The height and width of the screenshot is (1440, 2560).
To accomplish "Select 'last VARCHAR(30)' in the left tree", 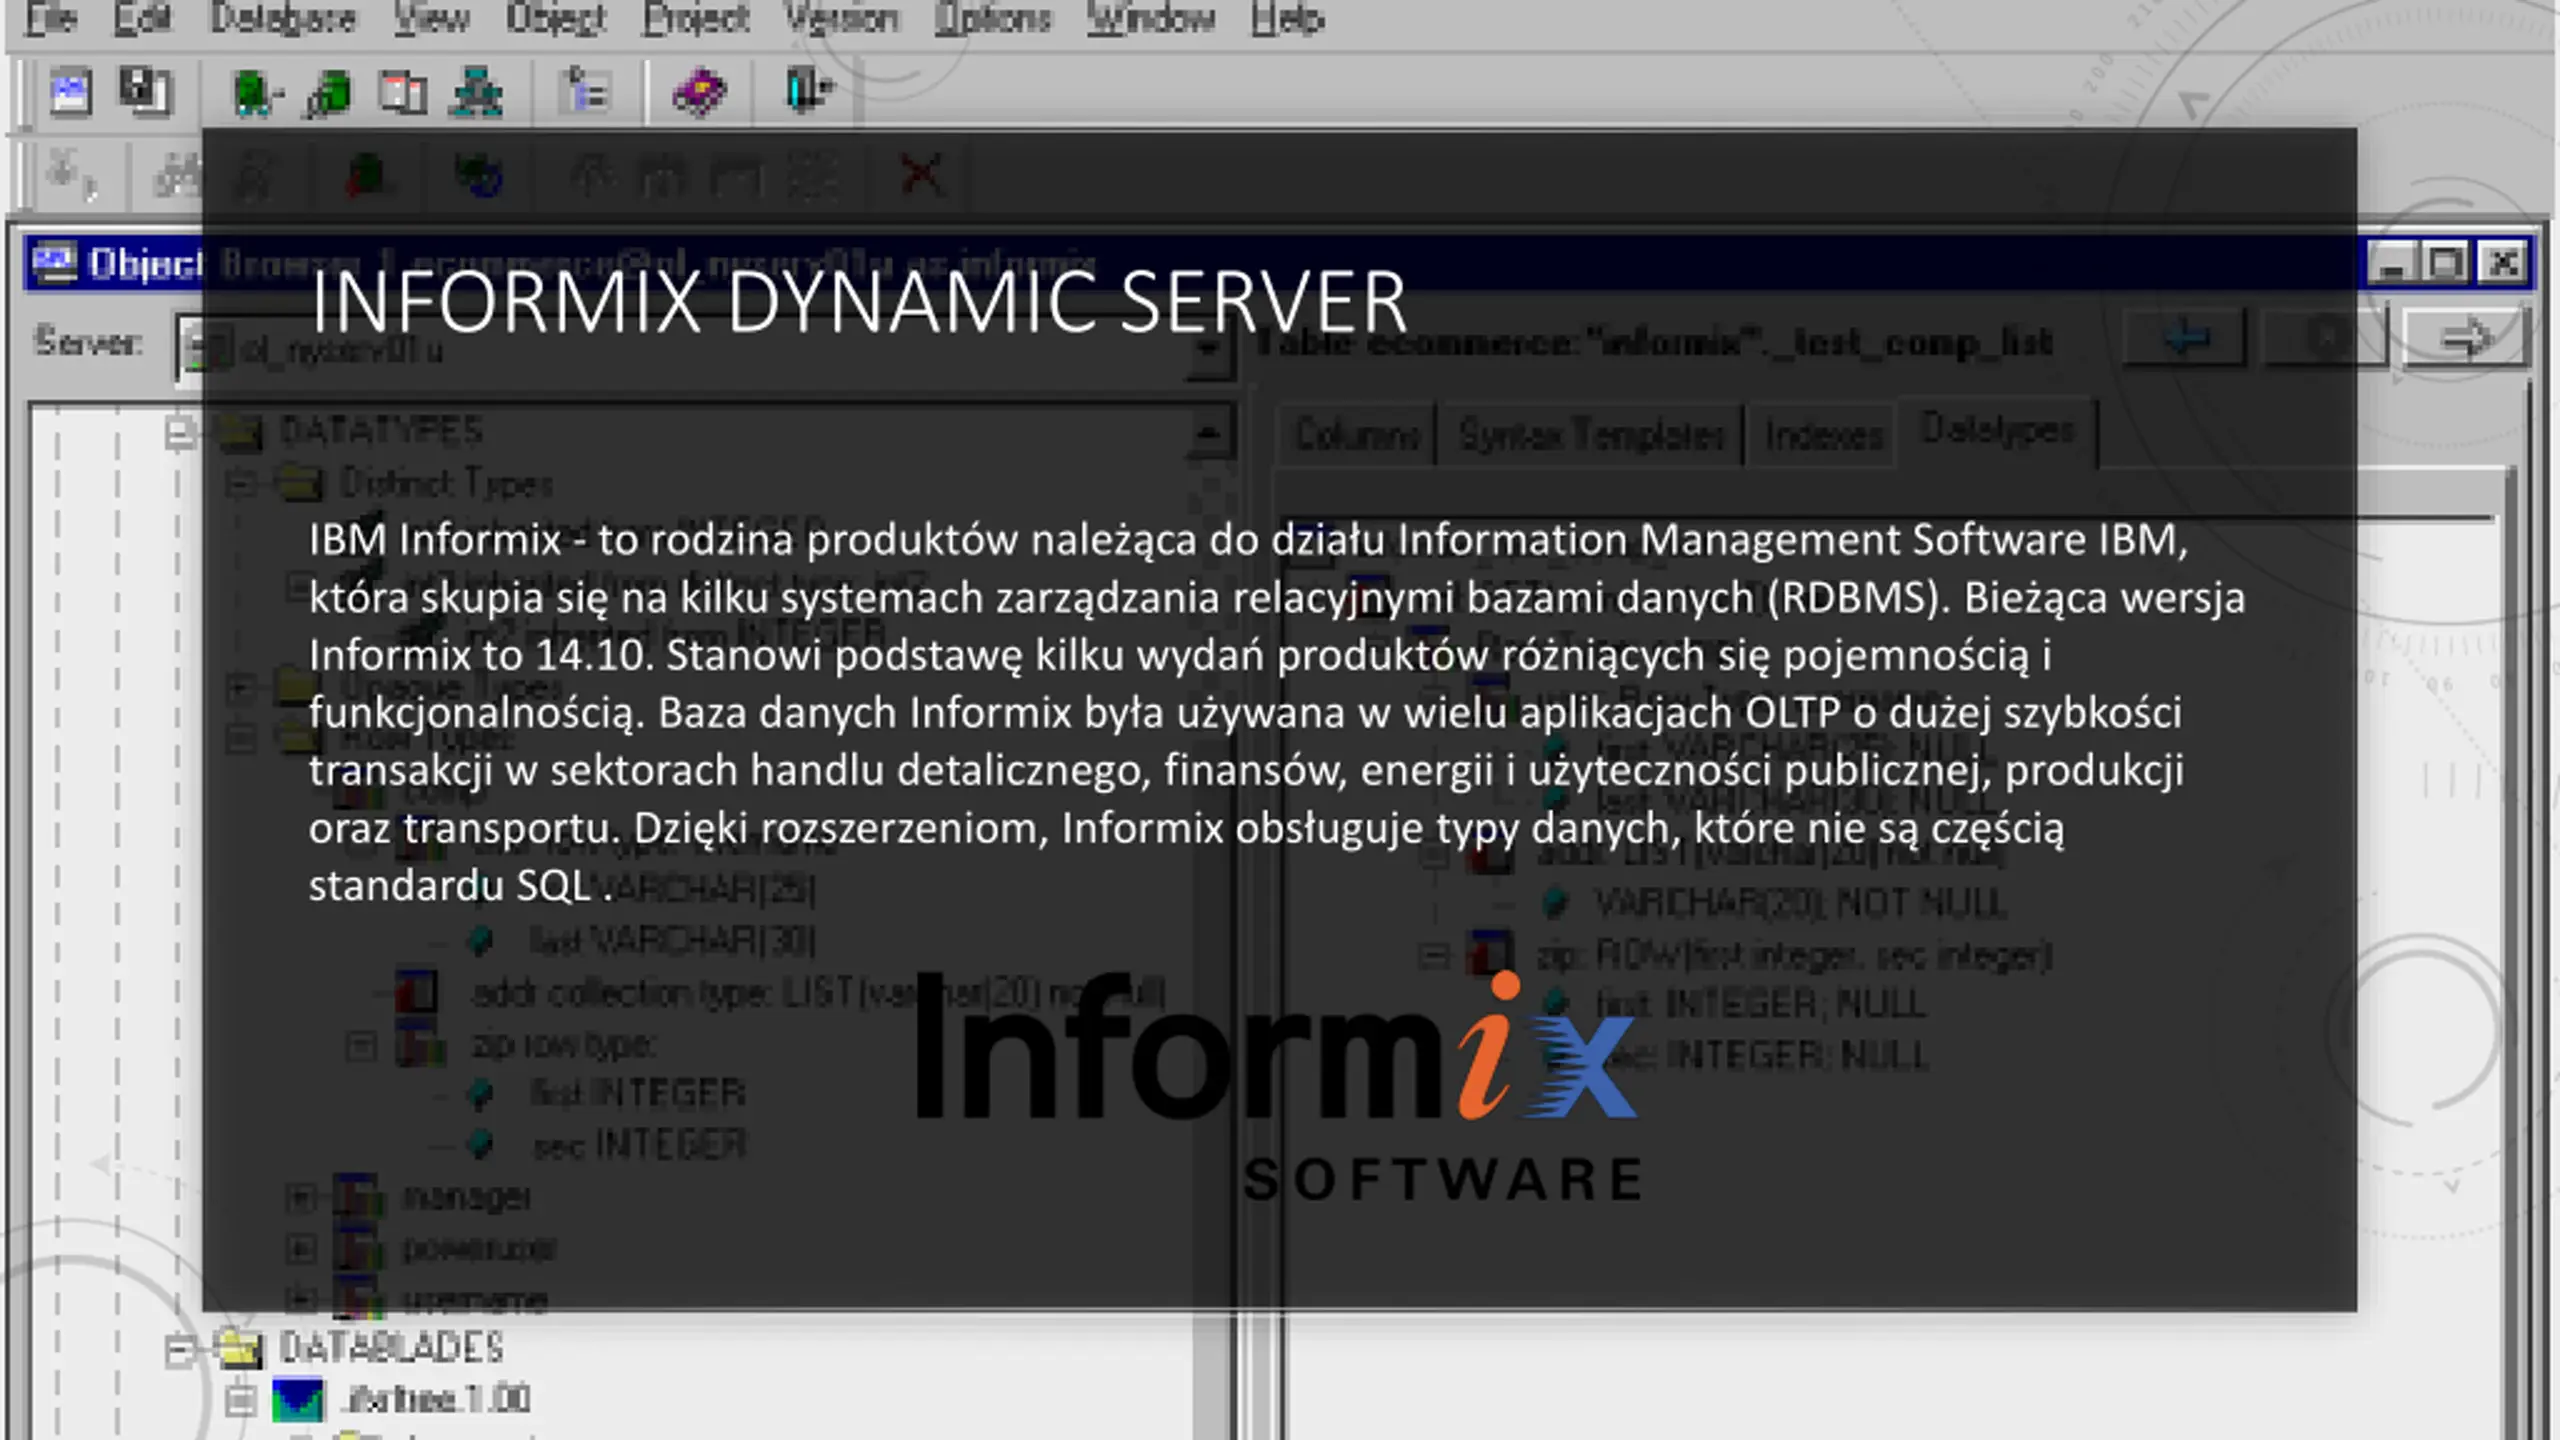I will [672, 940].
